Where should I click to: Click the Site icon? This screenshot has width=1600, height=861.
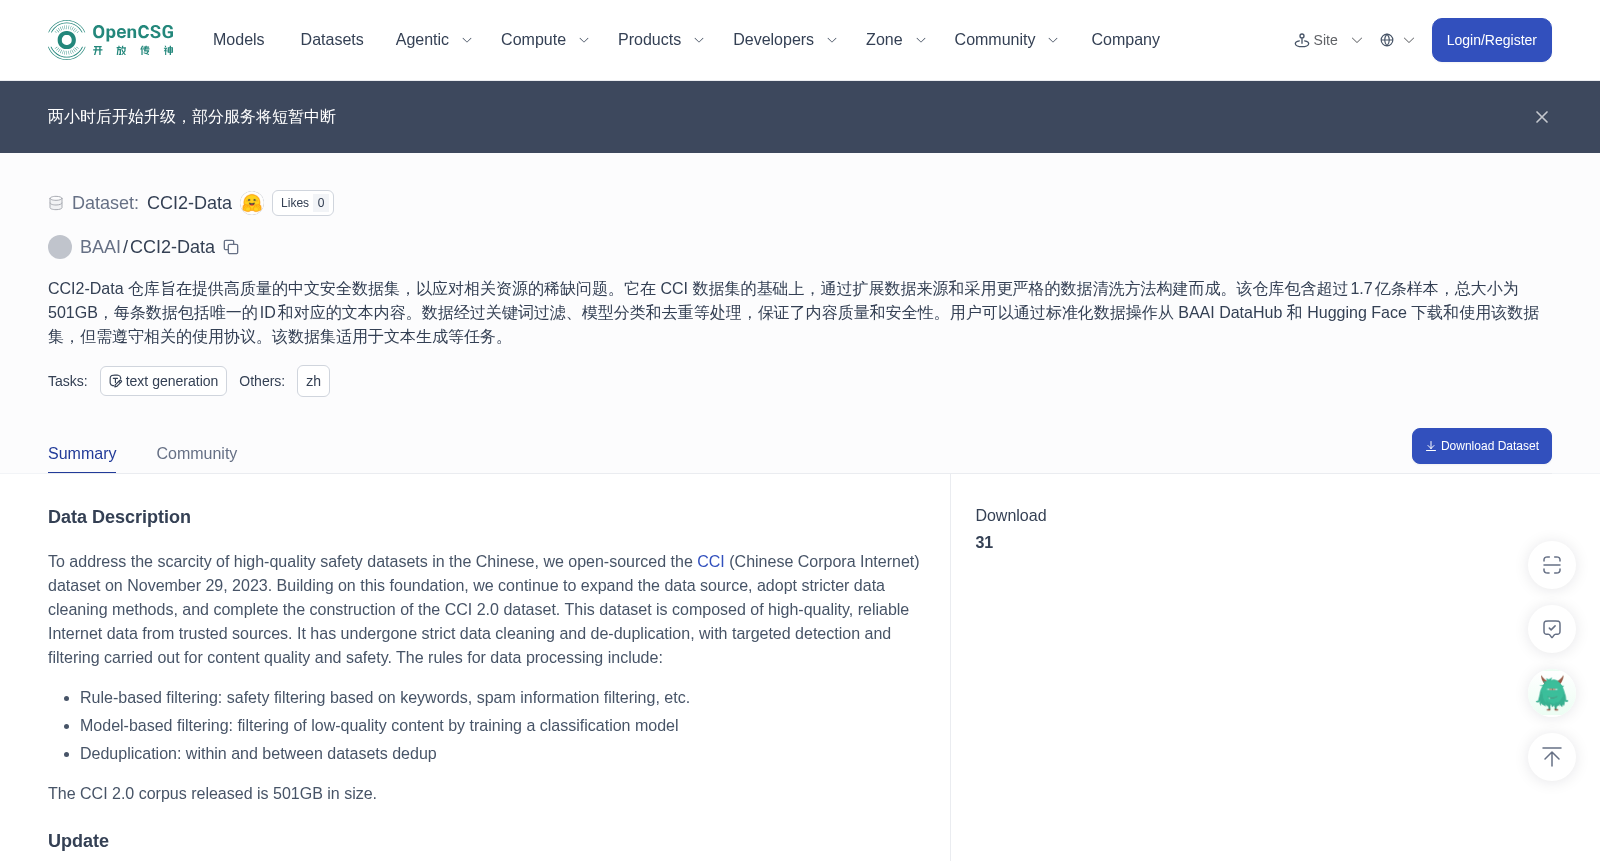[x=1302, y=40]
